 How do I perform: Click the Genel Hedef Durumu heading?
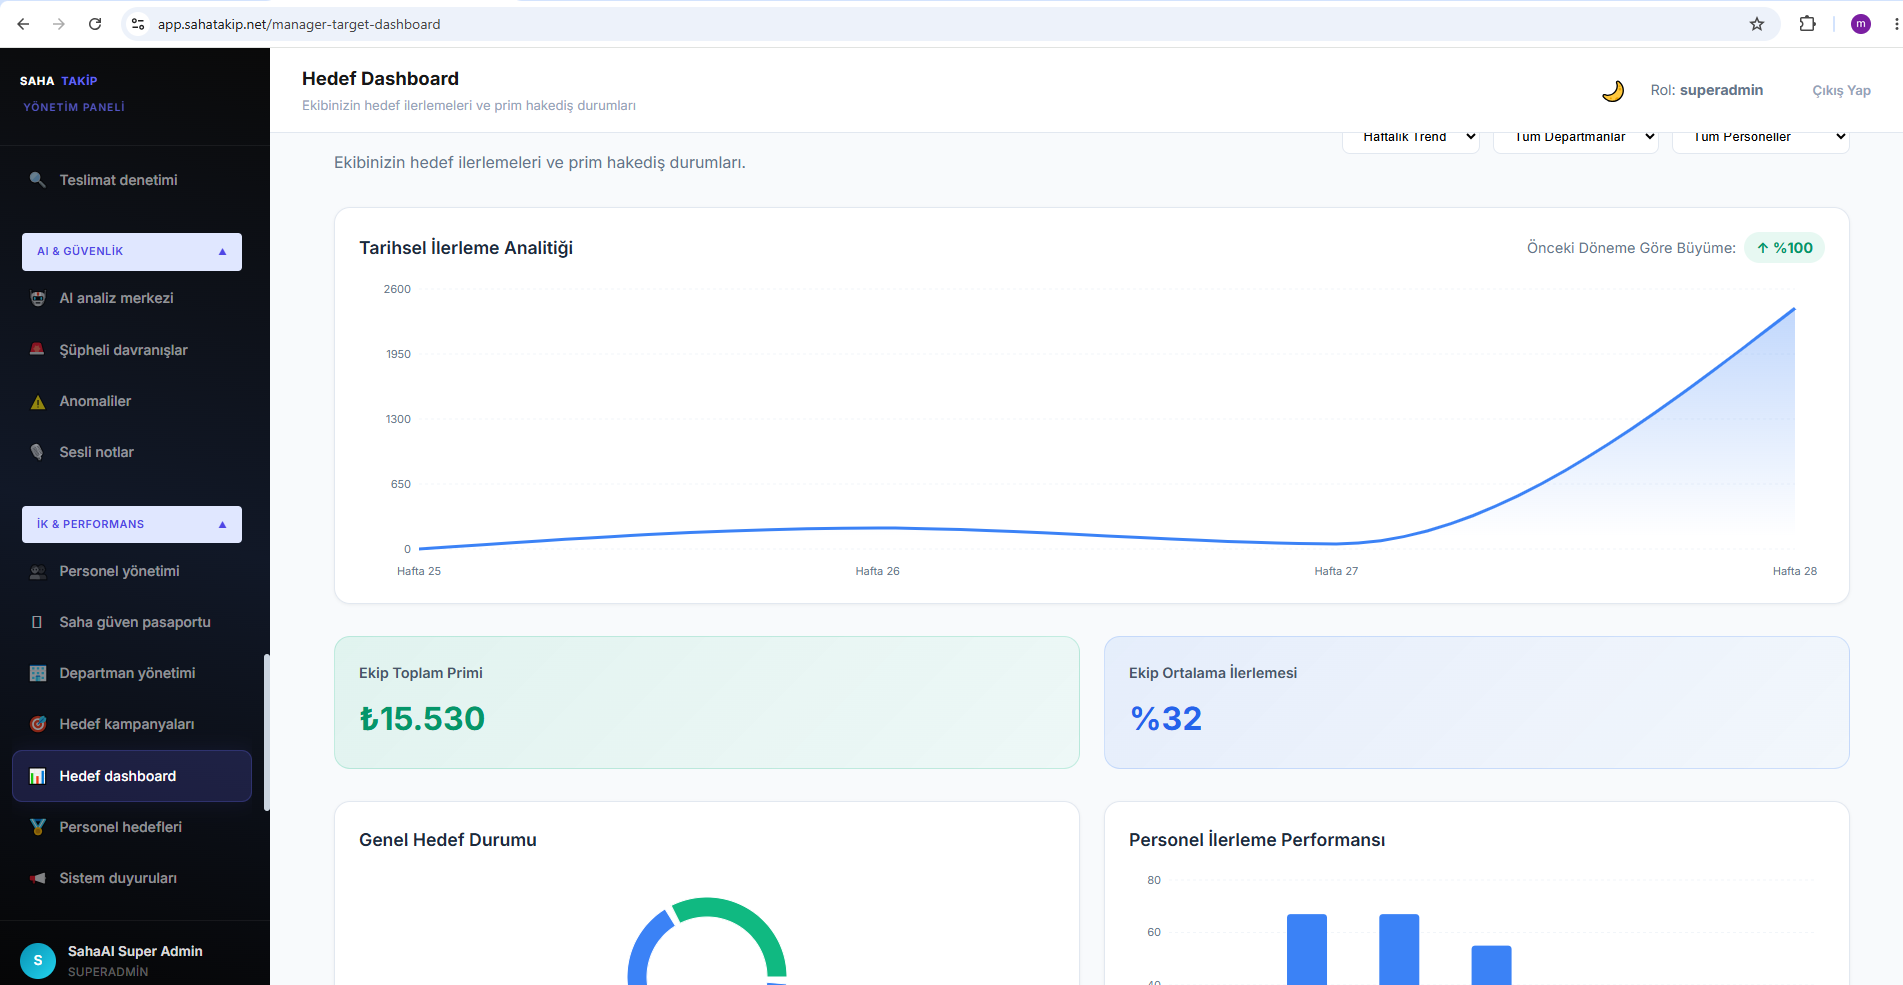coord(448,840)
